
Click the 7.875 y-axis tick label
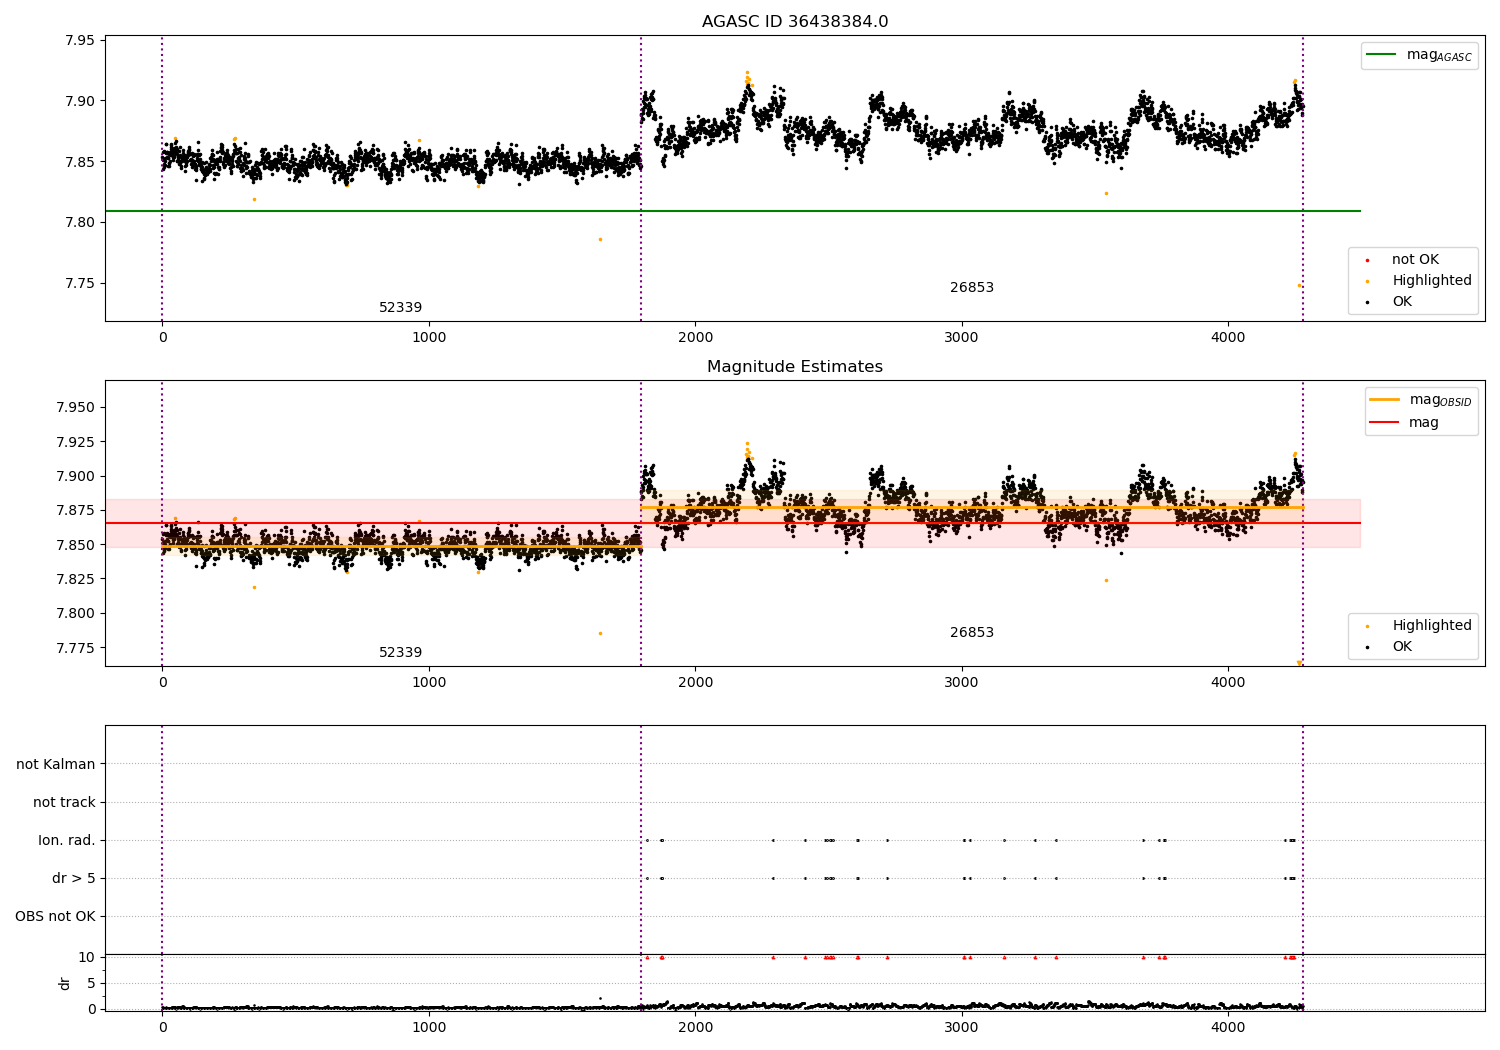pos(75,511)
